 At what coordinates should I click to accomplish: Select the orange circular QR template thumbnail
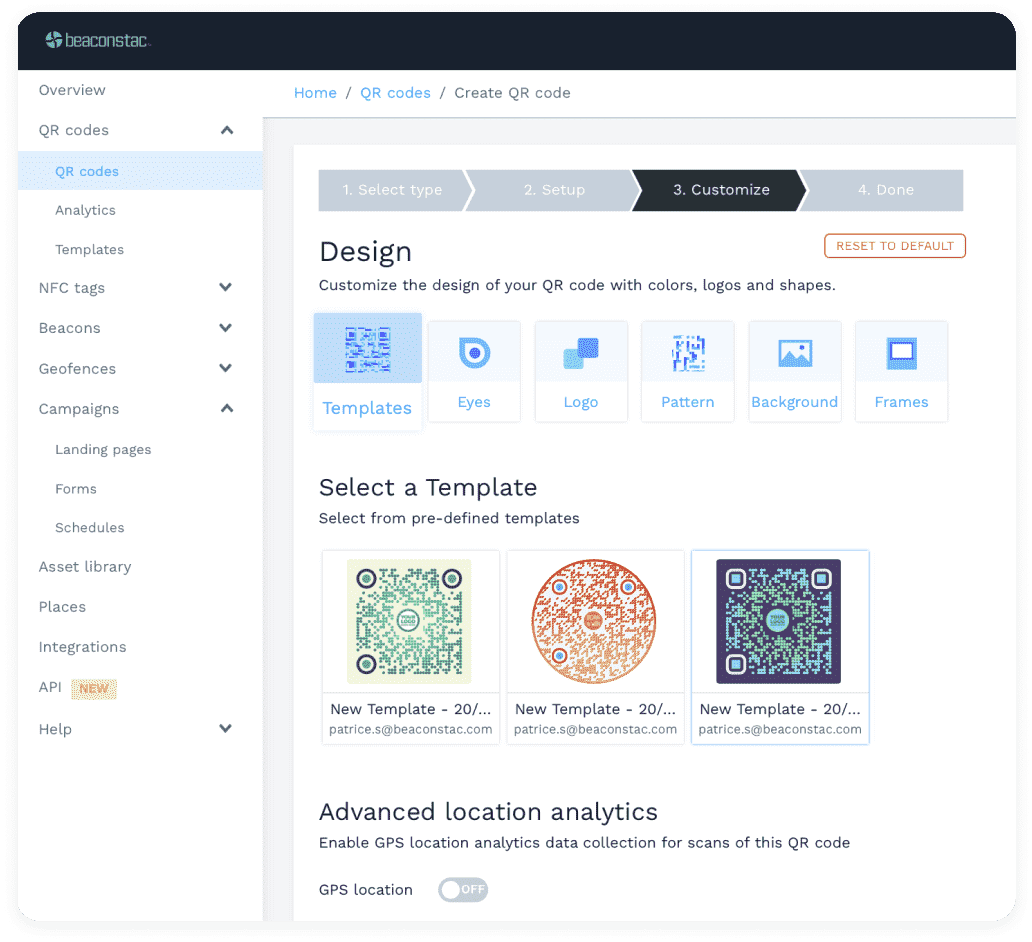pyautogui.click(x=594, y=621)
